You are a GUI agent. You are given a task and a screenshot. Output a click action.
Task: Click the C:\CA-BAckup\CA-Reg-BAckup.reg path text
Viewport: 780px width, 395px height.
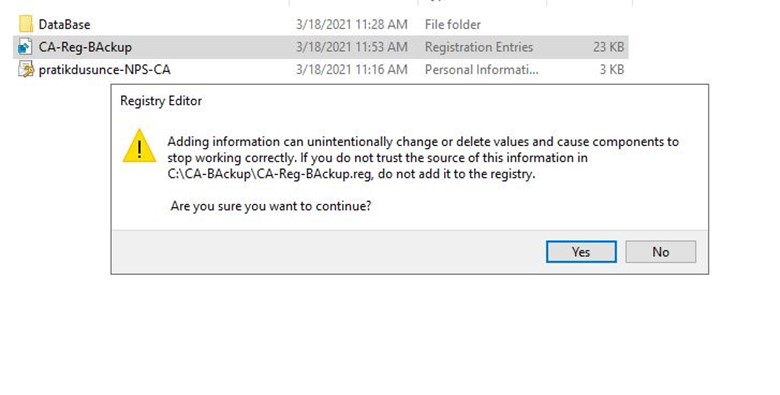269,174
